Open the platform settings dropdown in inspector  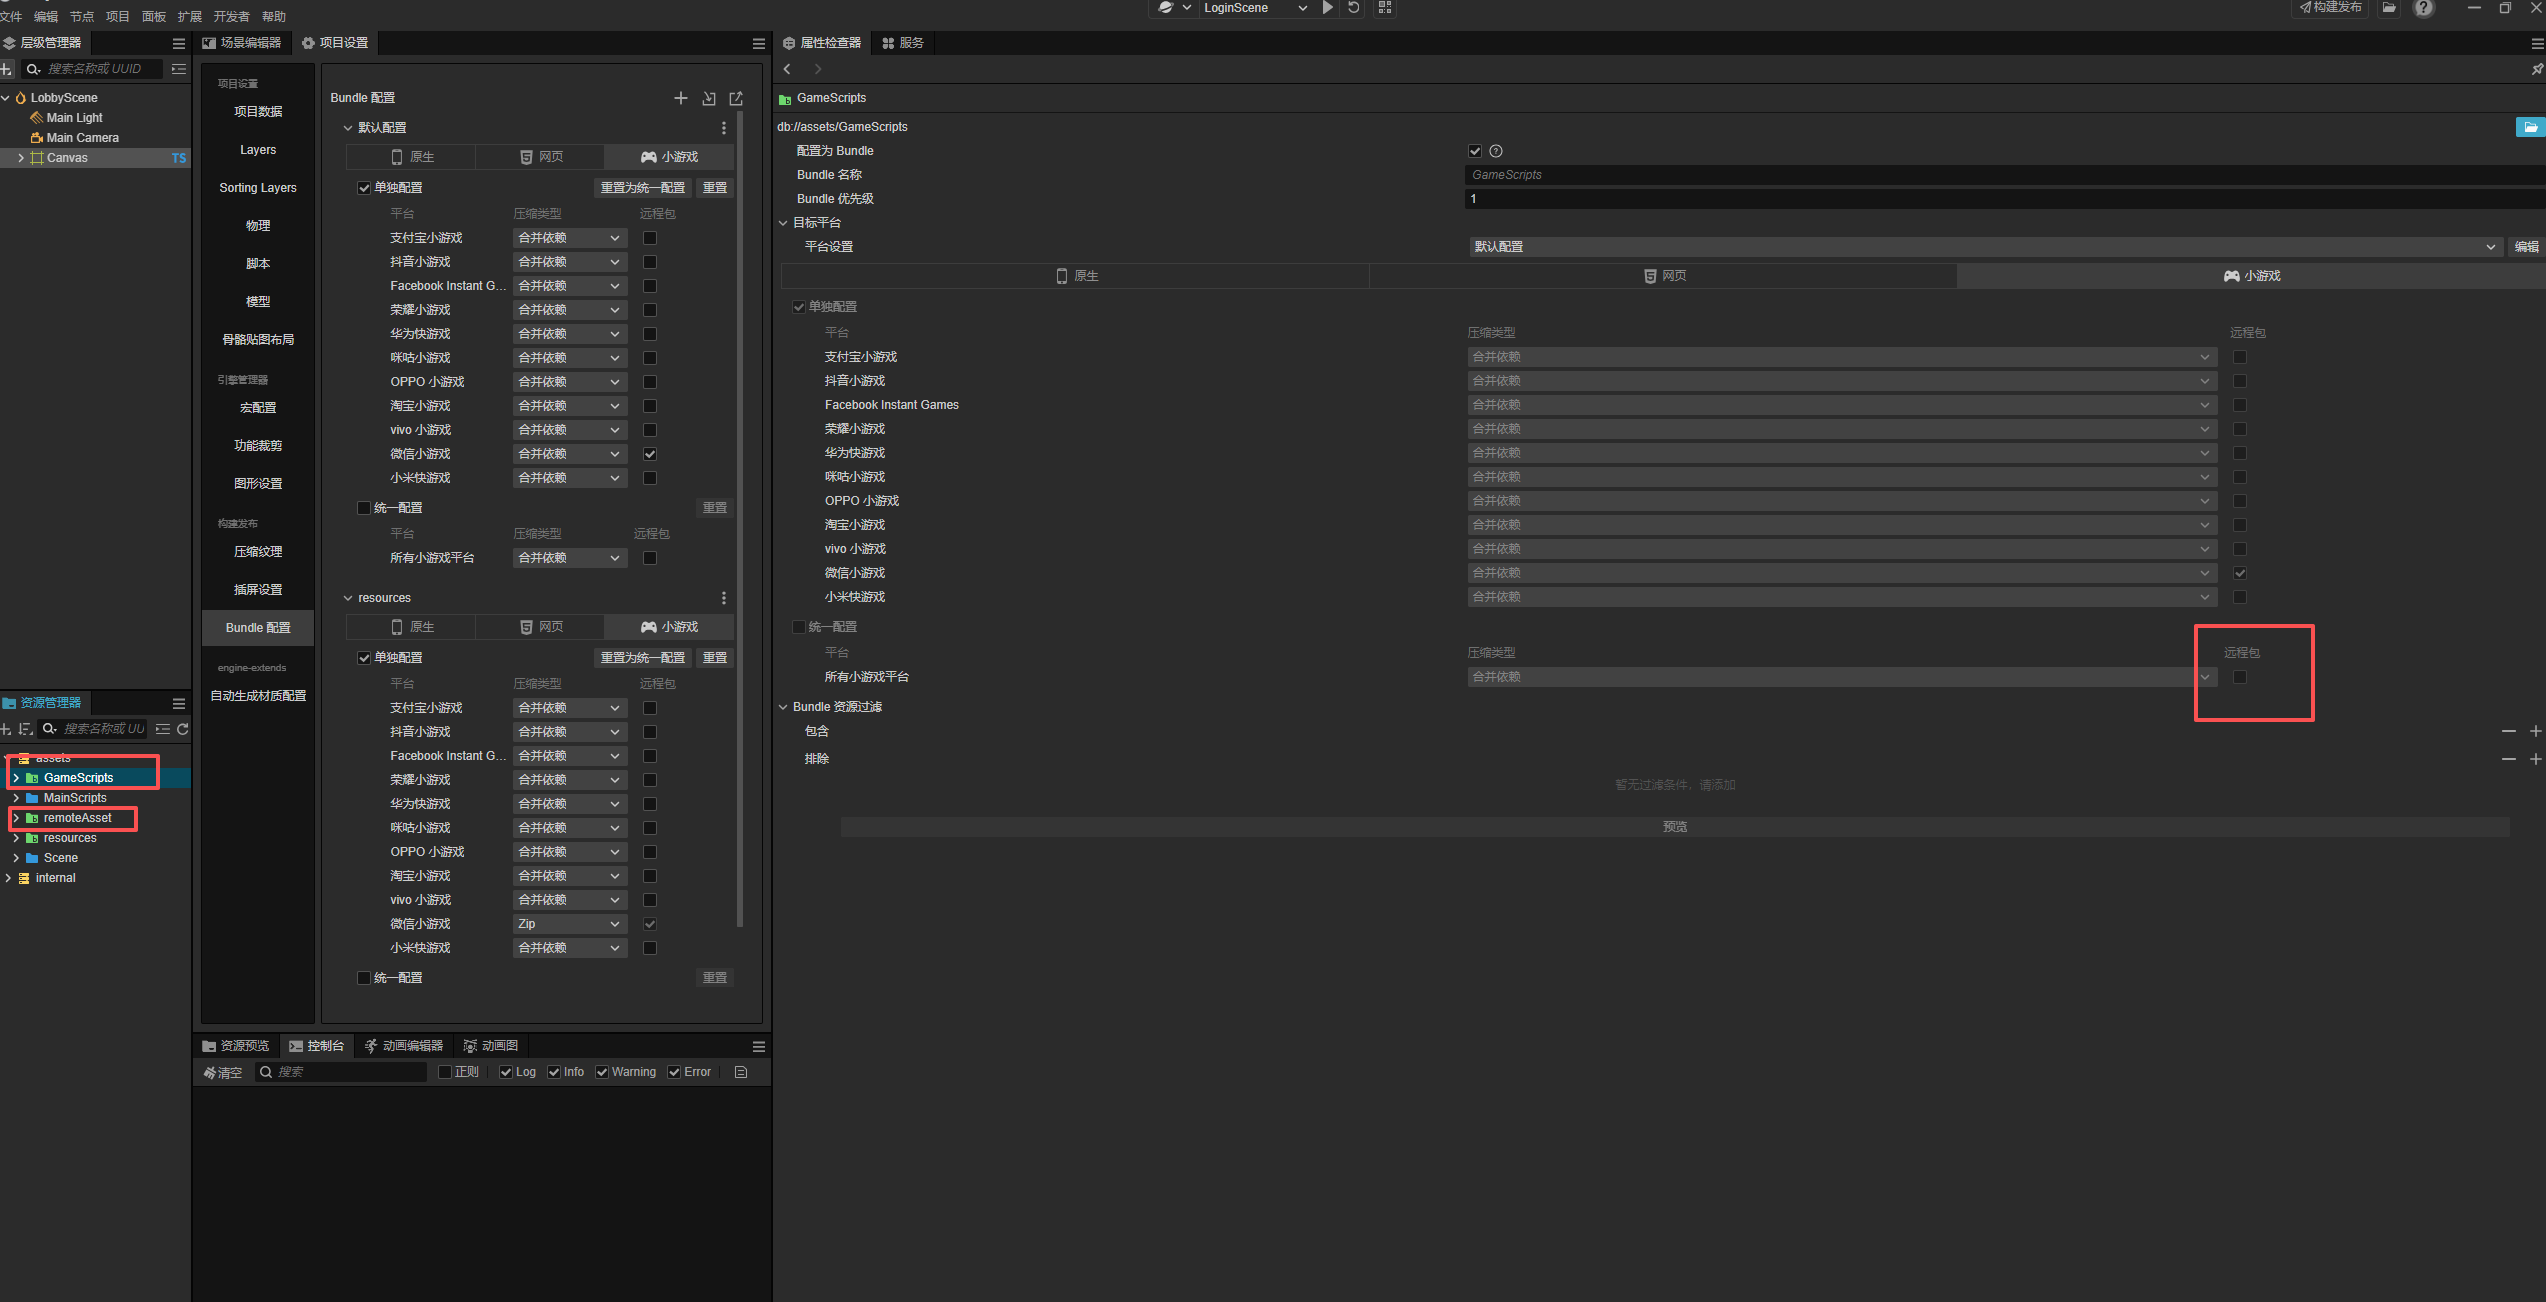(1983, 247)
